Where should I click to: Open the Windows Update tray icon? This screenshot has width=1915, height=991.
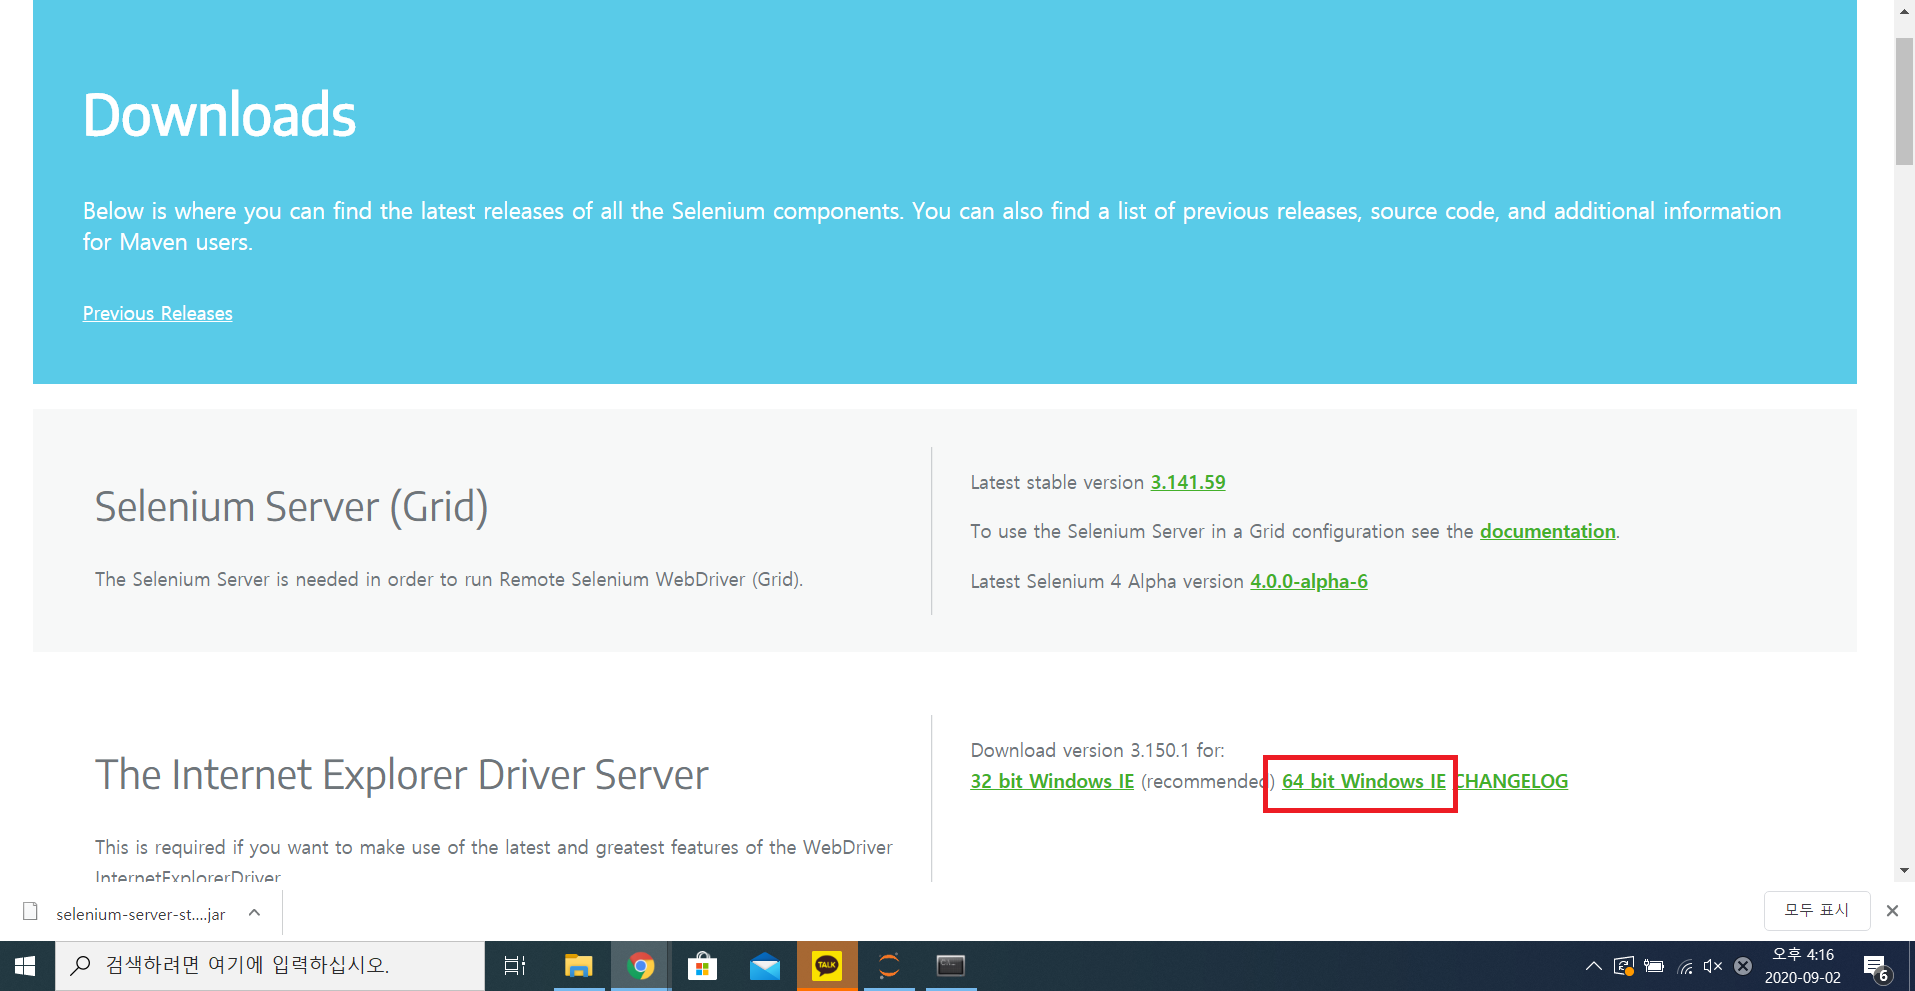(1624, 966)
